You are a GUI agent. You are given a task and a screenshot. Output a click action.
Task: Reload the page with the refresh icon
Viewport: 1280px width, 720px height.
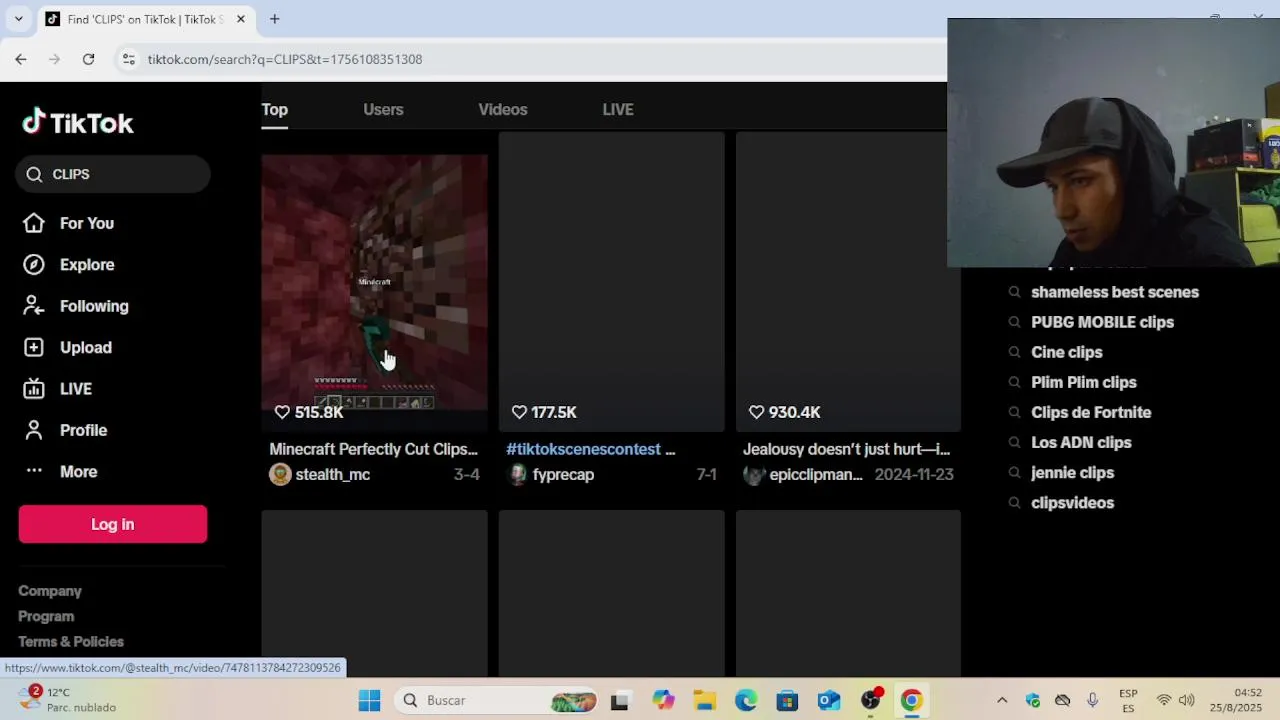pyautogui.click(x=88, y=59)
